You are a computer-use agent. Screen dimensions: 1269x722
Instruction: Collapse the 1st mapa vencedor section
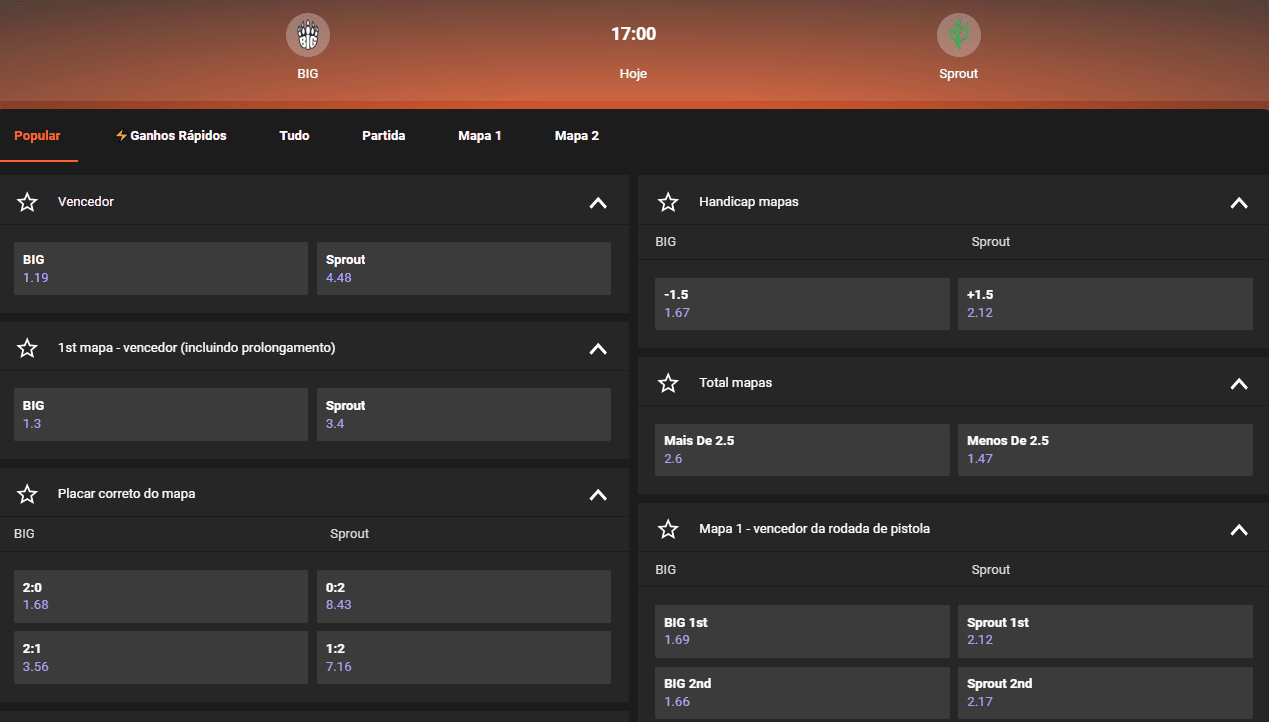coord(598,348)
